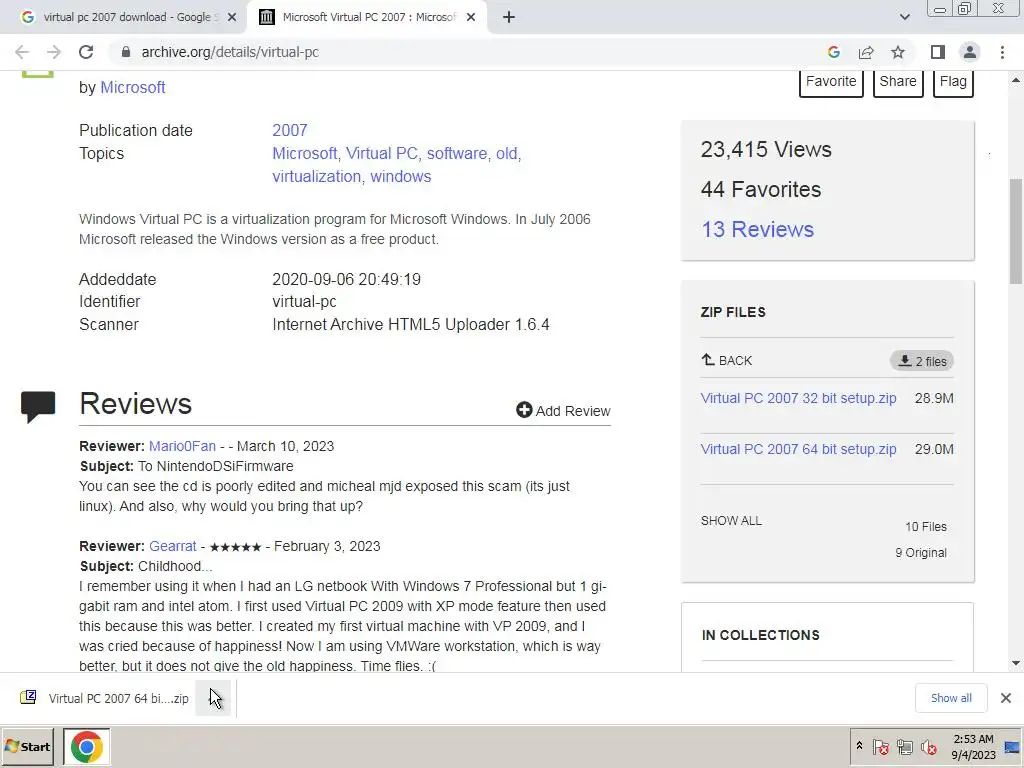Viewport: 1024px width, 768px height.
Task: Open the Virtual PC topic link
Action: tap(381, 153)
